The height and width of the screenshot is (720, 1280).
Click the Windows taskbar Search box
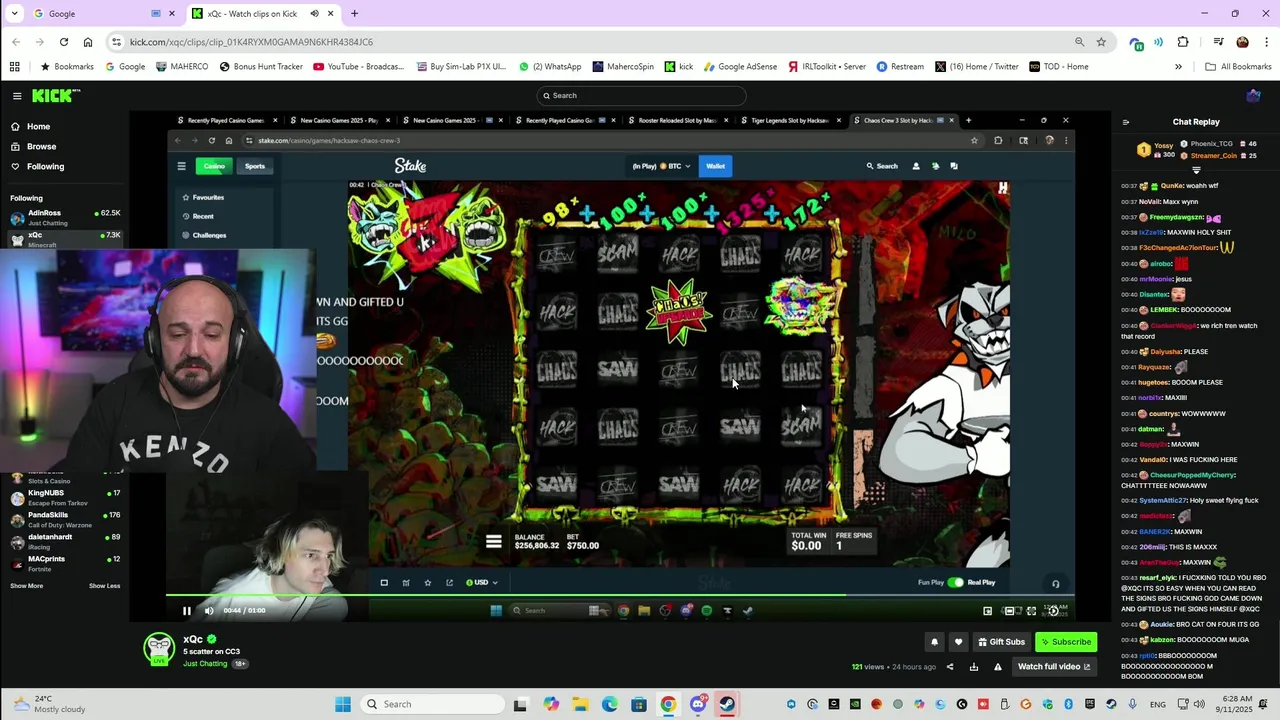(431, 704)
